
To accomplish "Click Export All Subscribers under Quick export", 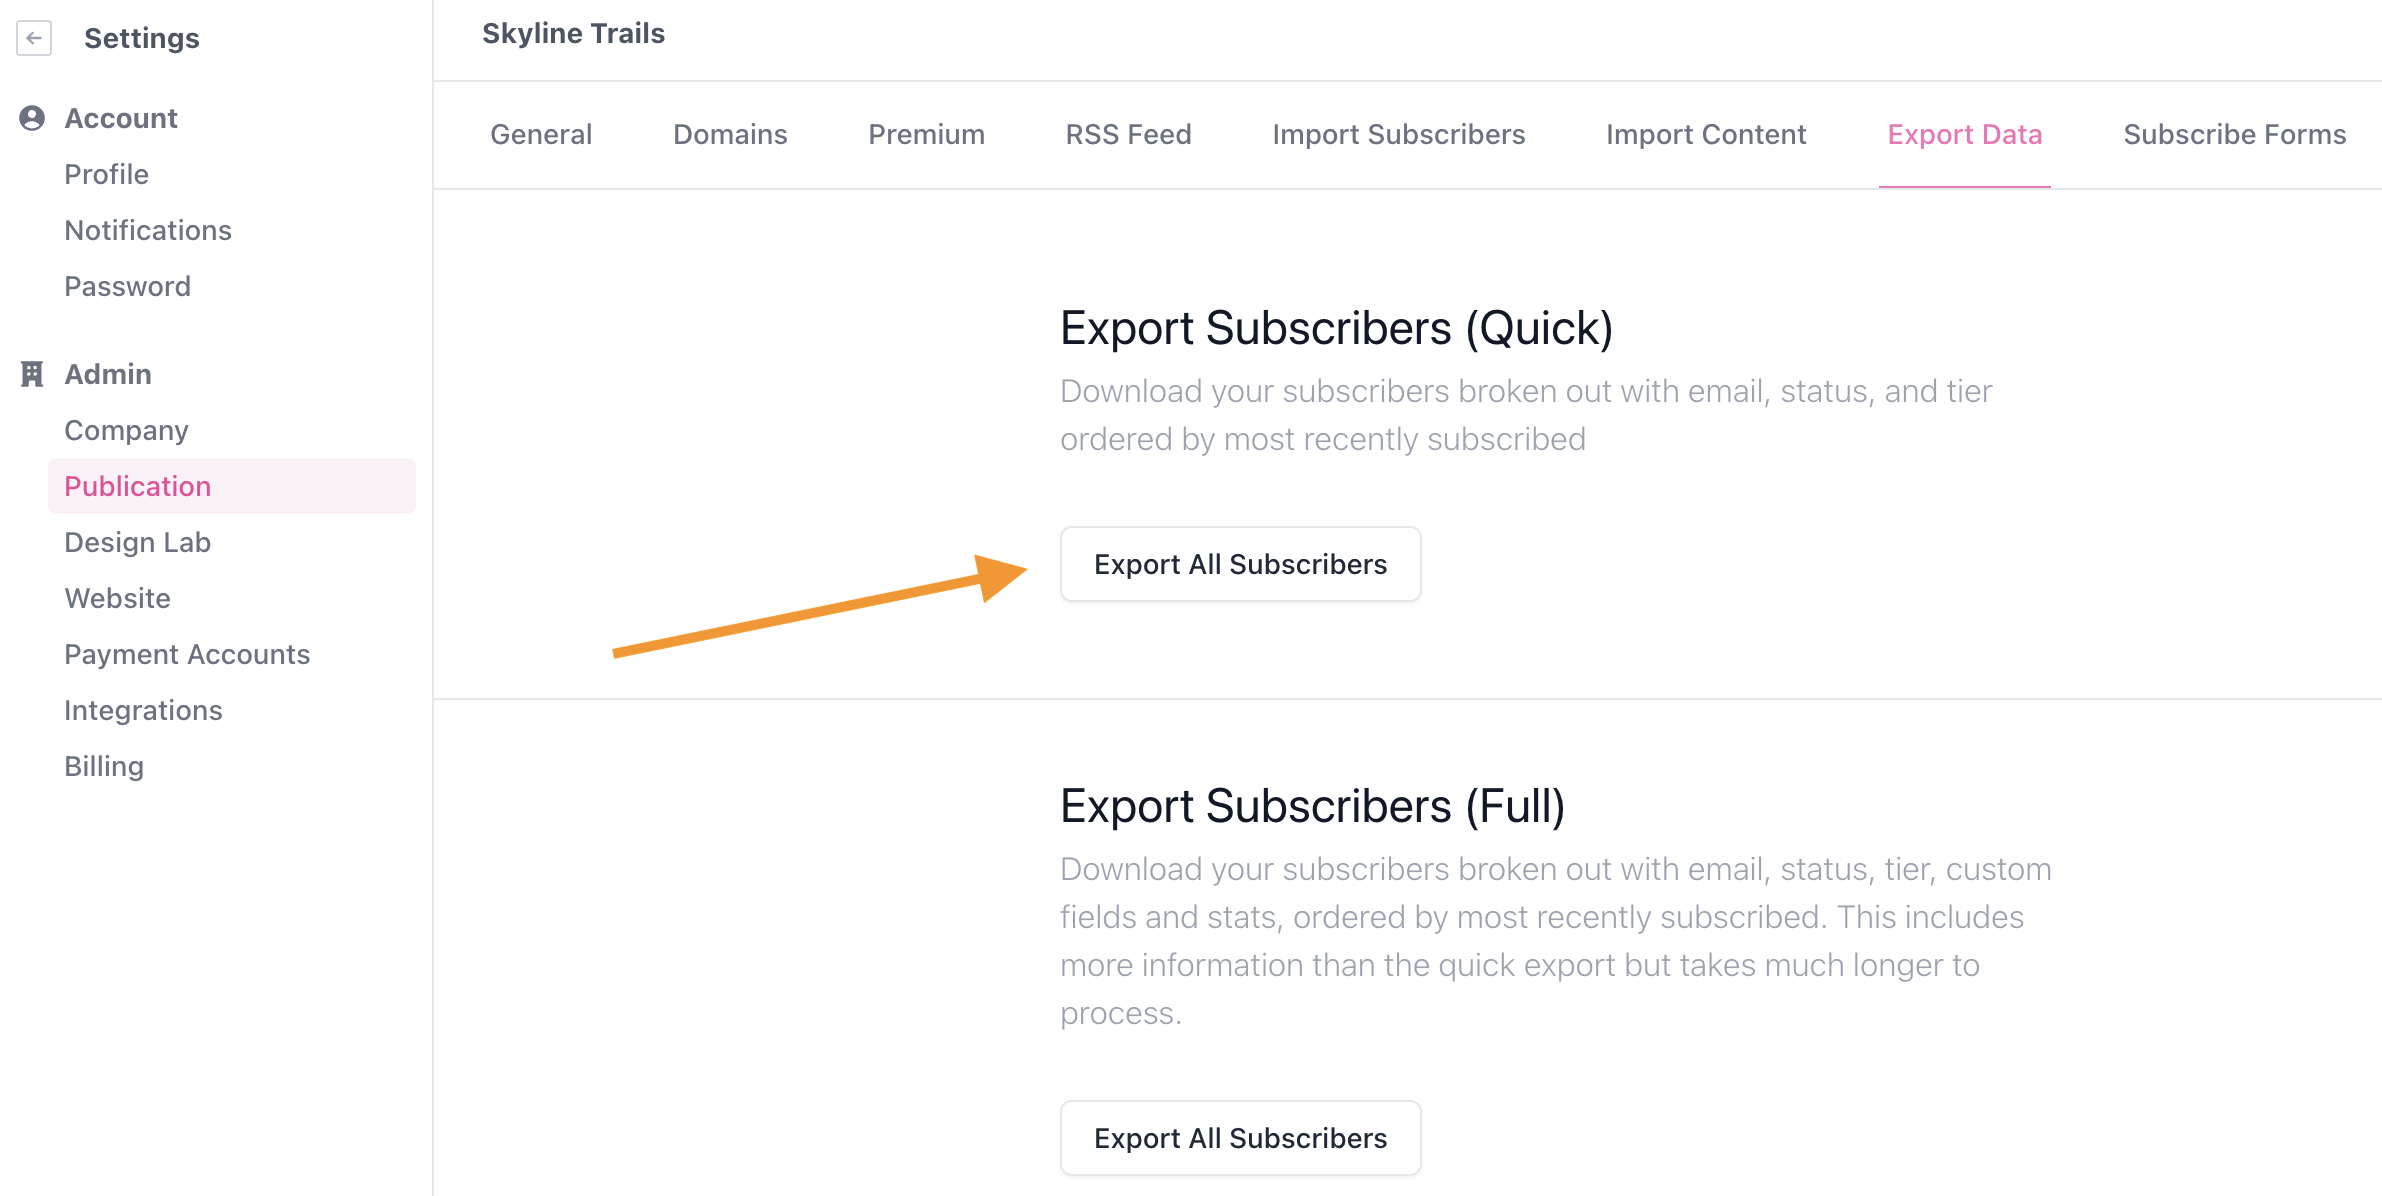I will 1240,564.
